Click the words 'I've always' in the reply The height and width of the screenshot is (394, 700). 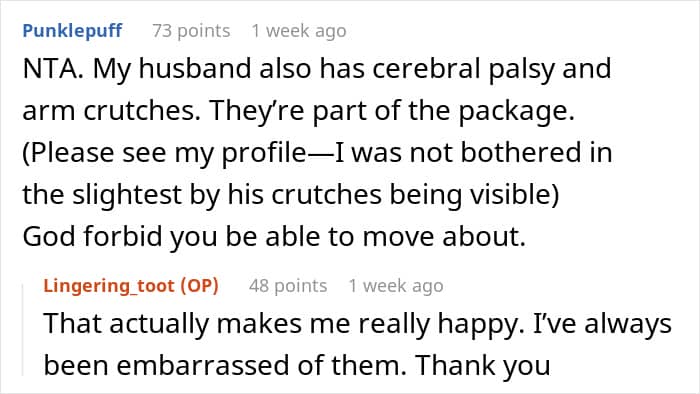[602, 323]
